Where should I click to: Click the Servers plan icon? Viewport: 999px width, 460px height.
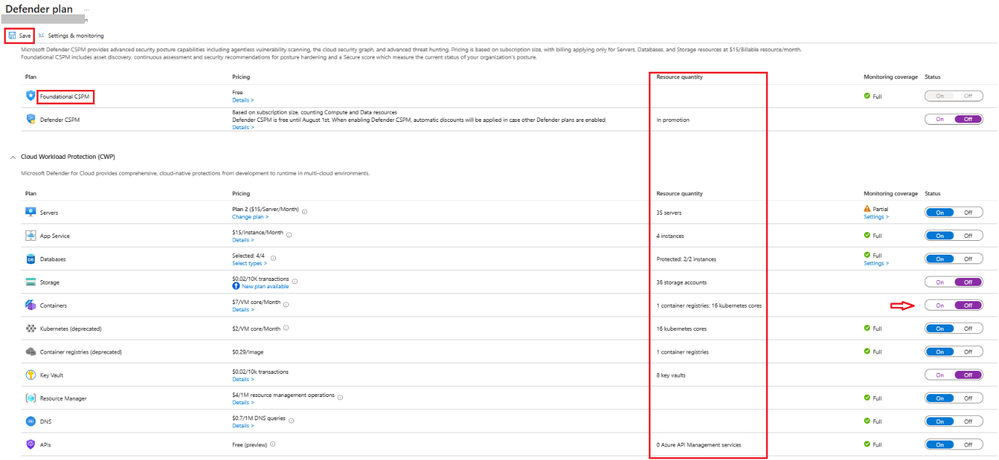31,212
